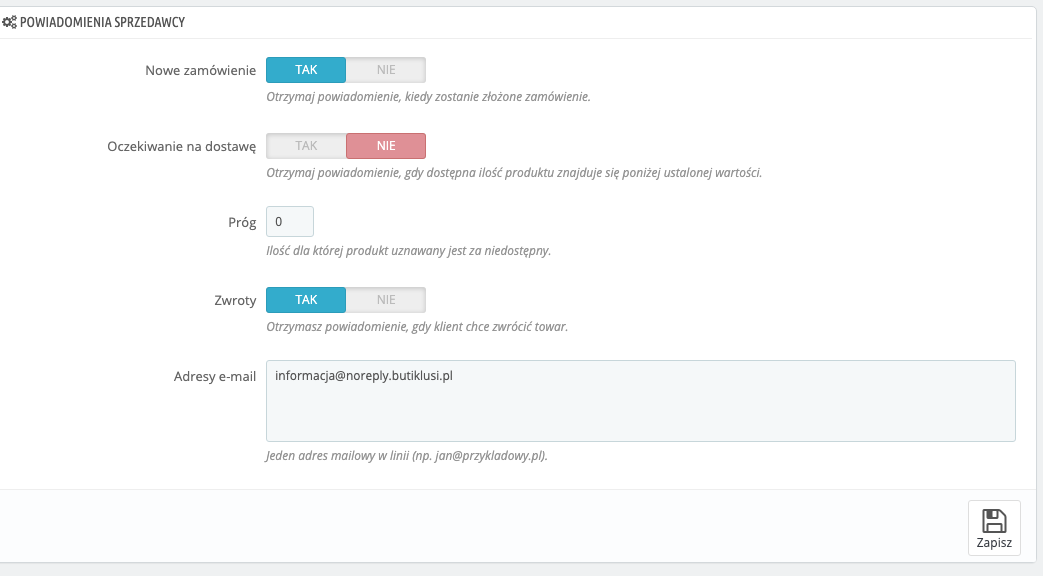Click the gears icon beside Powiadomienia sprzedawcy
Viewport: 1043px width, 576px height.
coord(9,23)
